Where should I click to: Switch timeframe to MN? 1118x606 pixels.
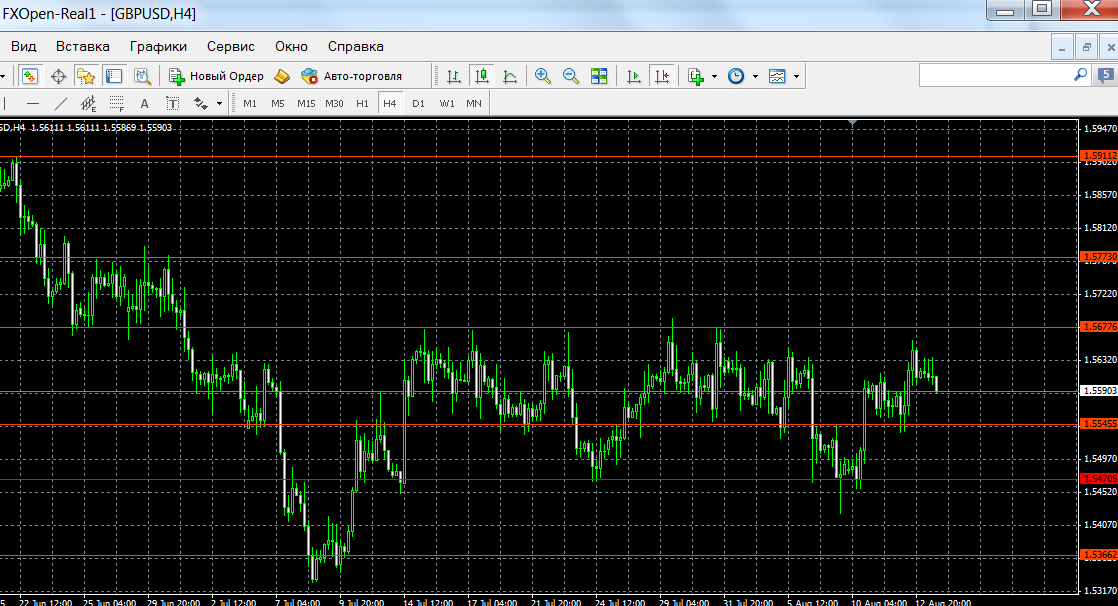click(x=473, y=103)
